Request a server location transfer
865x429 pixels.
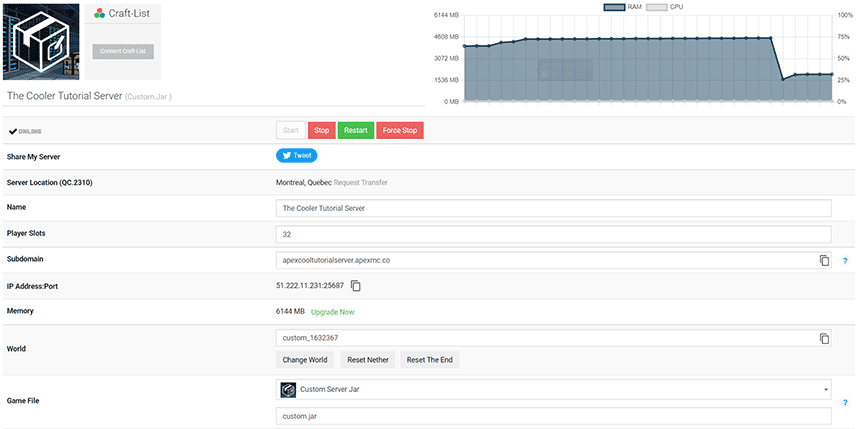point(362,183)
